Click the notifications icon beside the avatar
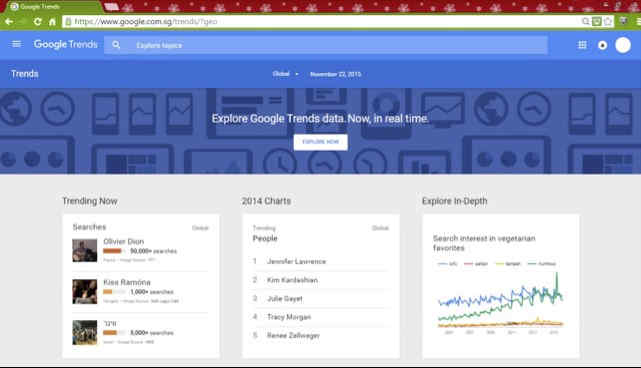The width and height of the screenshot is (641, 368). click(603, 45)
